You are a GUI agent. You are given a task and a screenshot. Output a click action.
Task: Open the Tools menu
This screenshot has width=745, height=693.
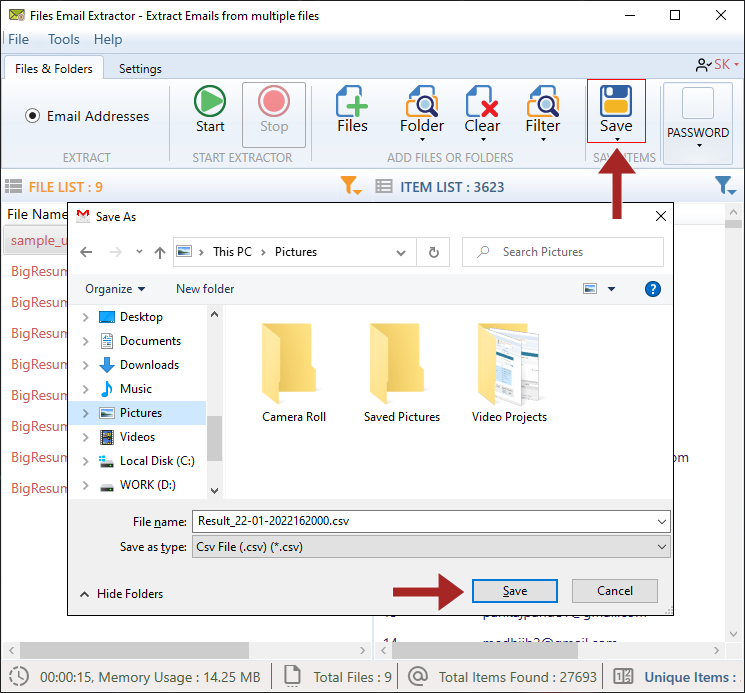point(63,39)
